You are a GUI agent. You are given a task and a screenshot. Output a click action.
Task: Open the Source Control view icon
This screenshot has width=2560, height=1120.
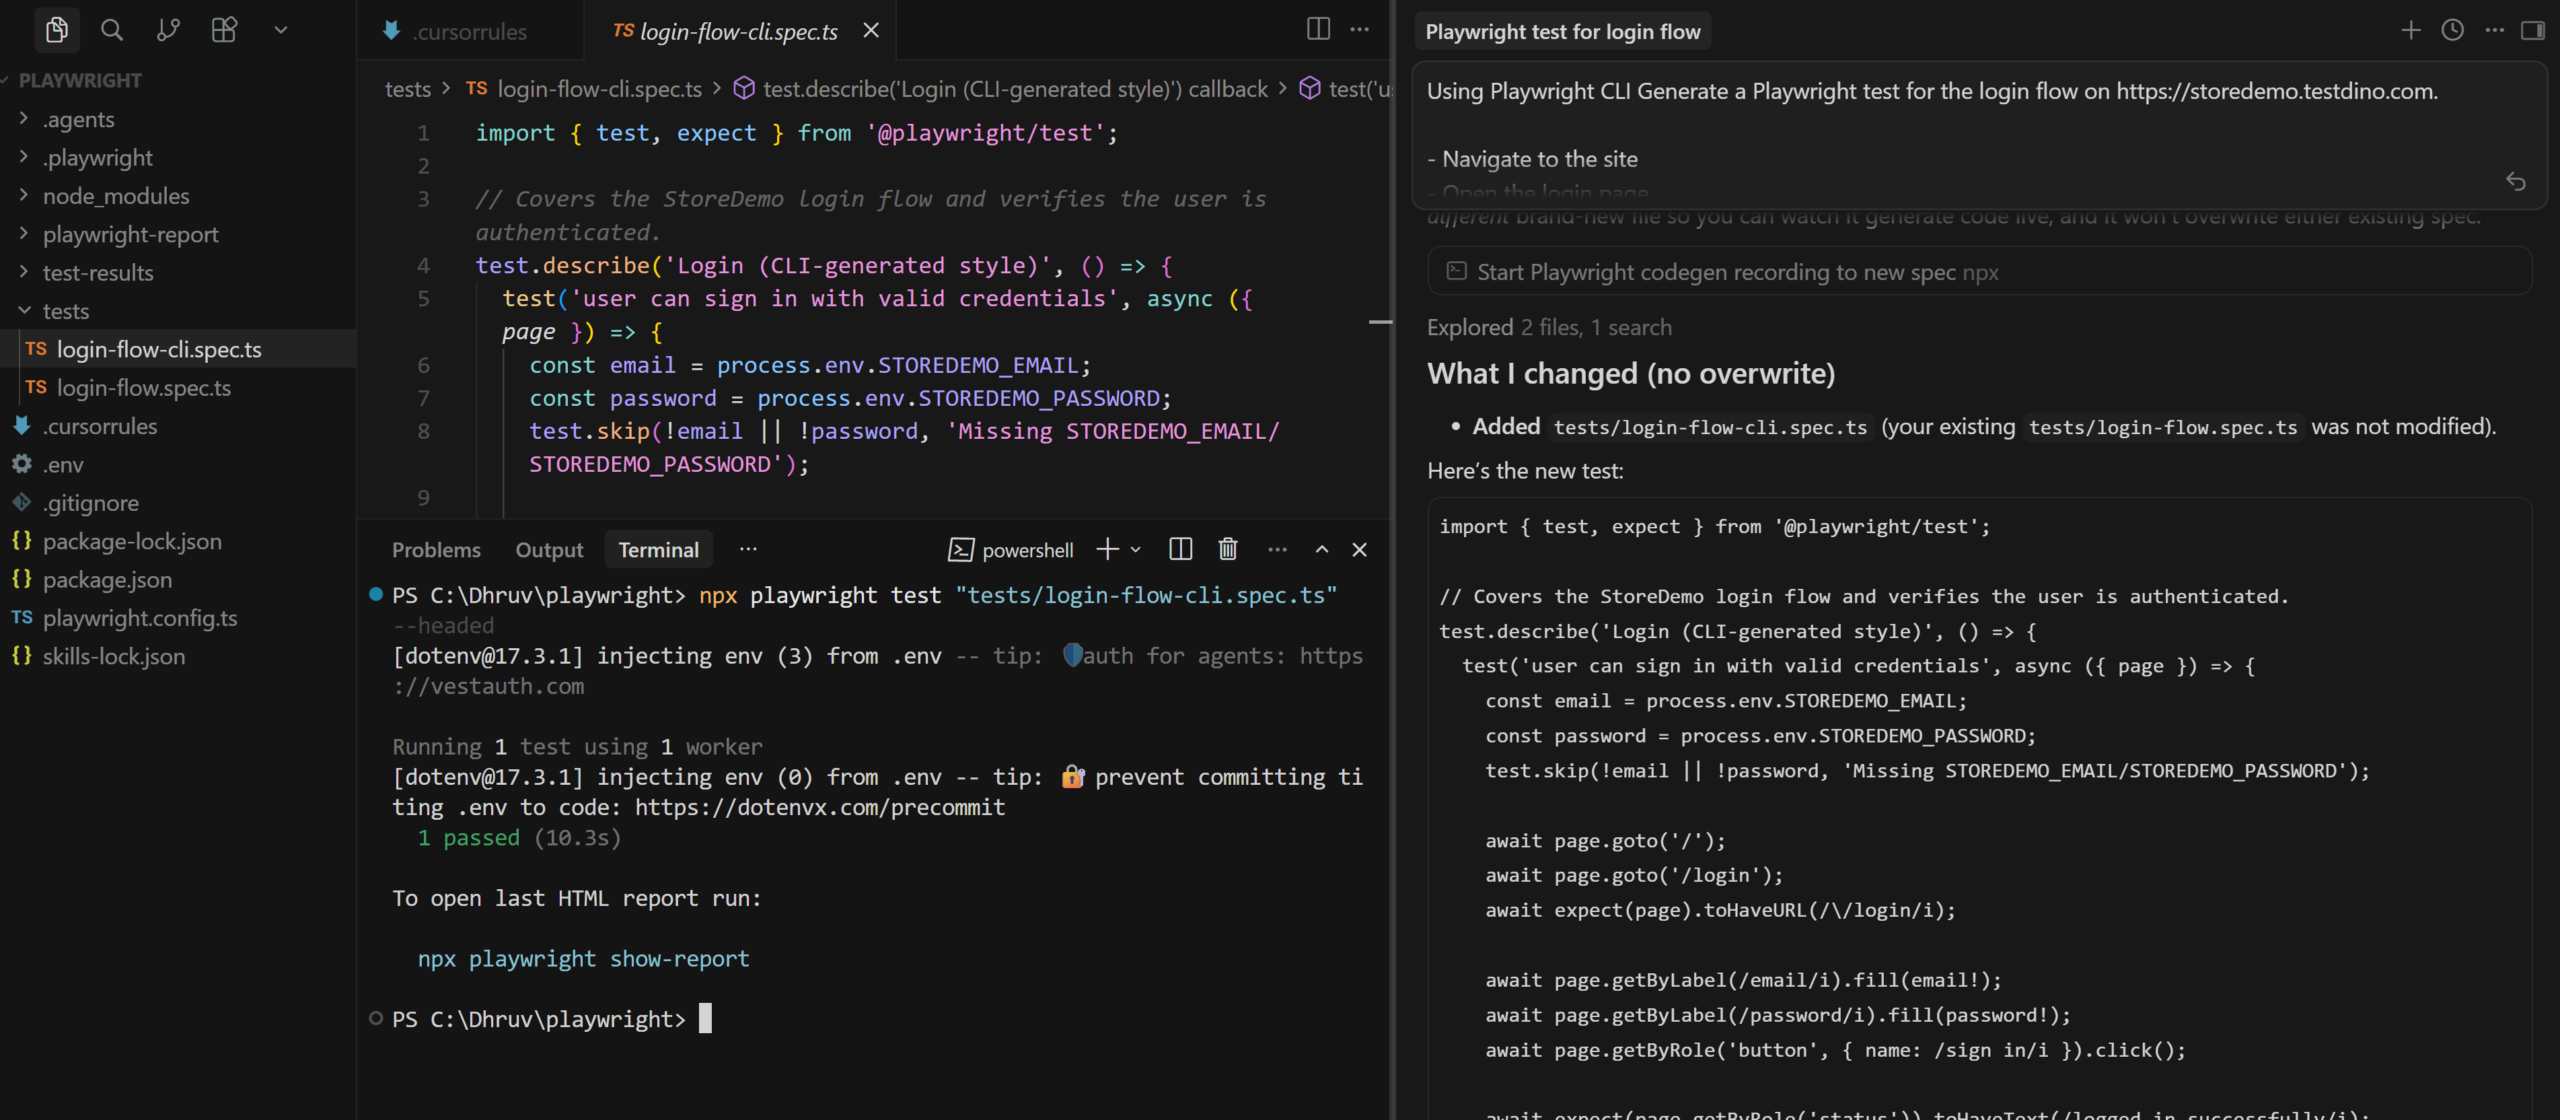[x=168, y=30]
